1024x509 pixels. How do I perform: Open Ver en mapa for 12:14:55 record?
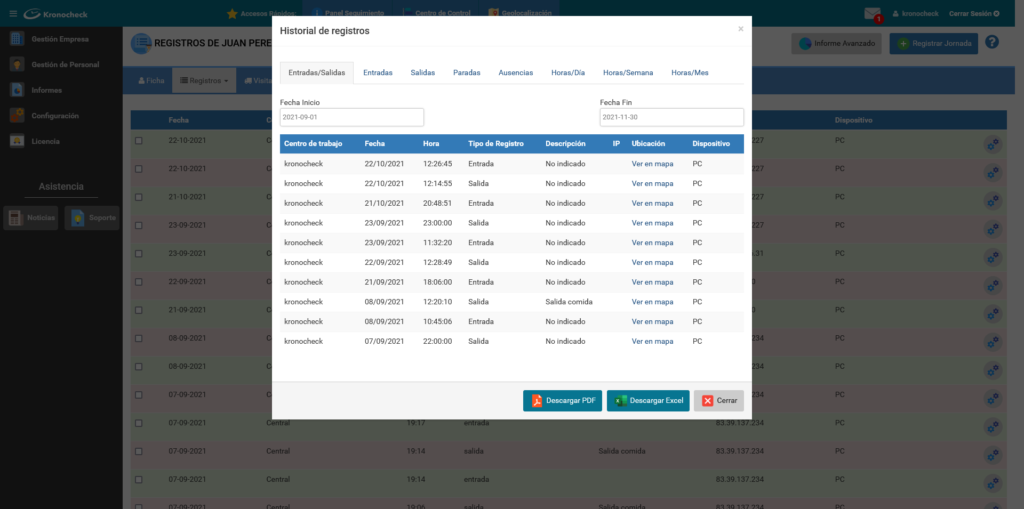tap(652, 184)
